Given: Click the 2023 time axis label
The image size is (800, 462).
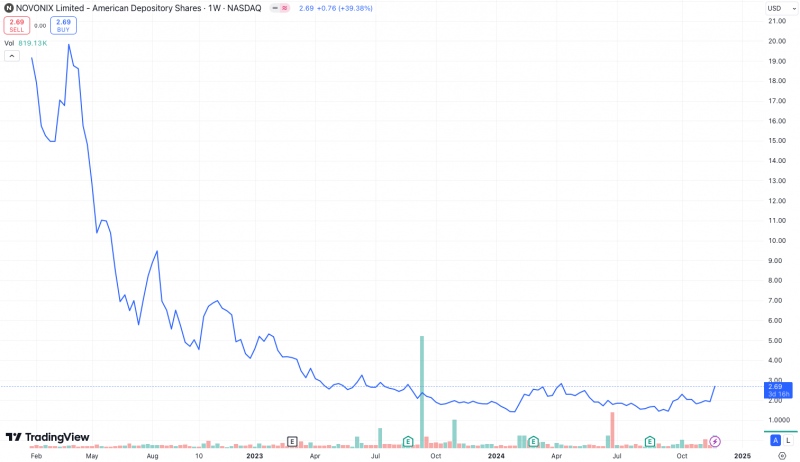Looking at the screenshot, I should (x=255, y=455).
